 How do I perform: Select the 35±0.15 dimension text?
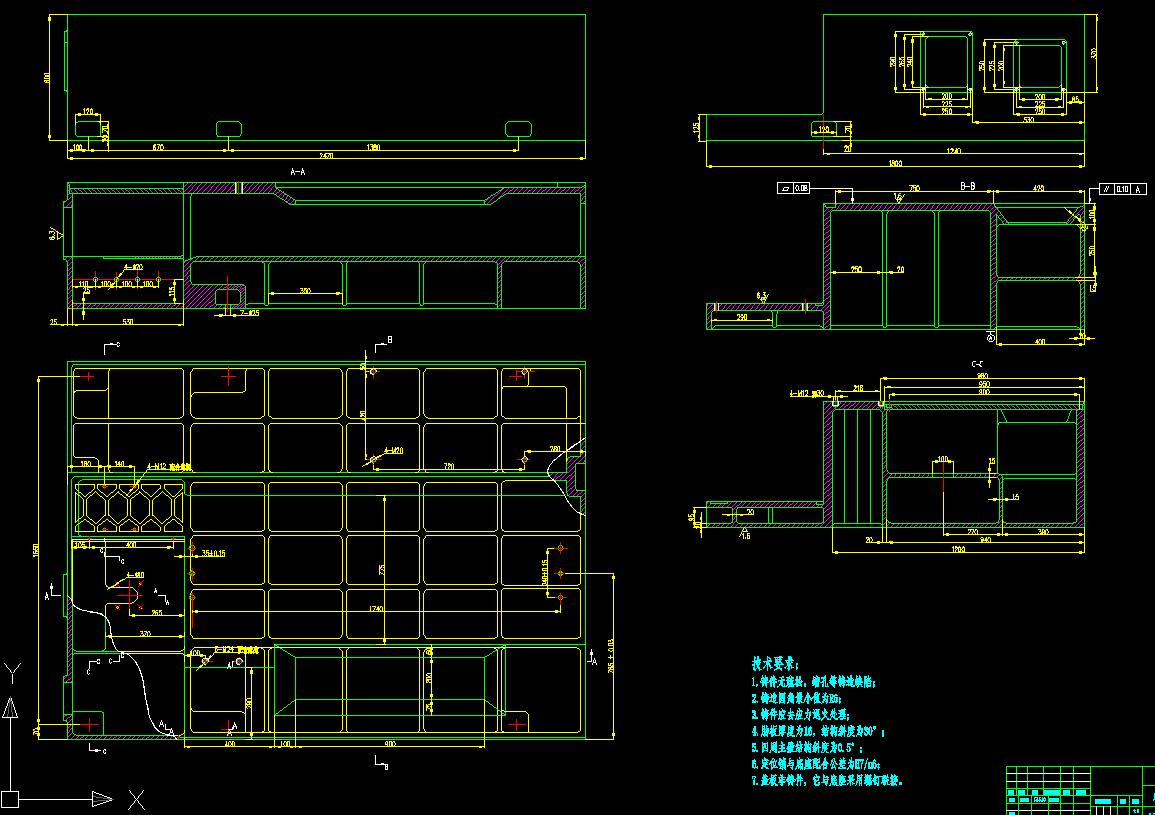(x=213, y=553)
